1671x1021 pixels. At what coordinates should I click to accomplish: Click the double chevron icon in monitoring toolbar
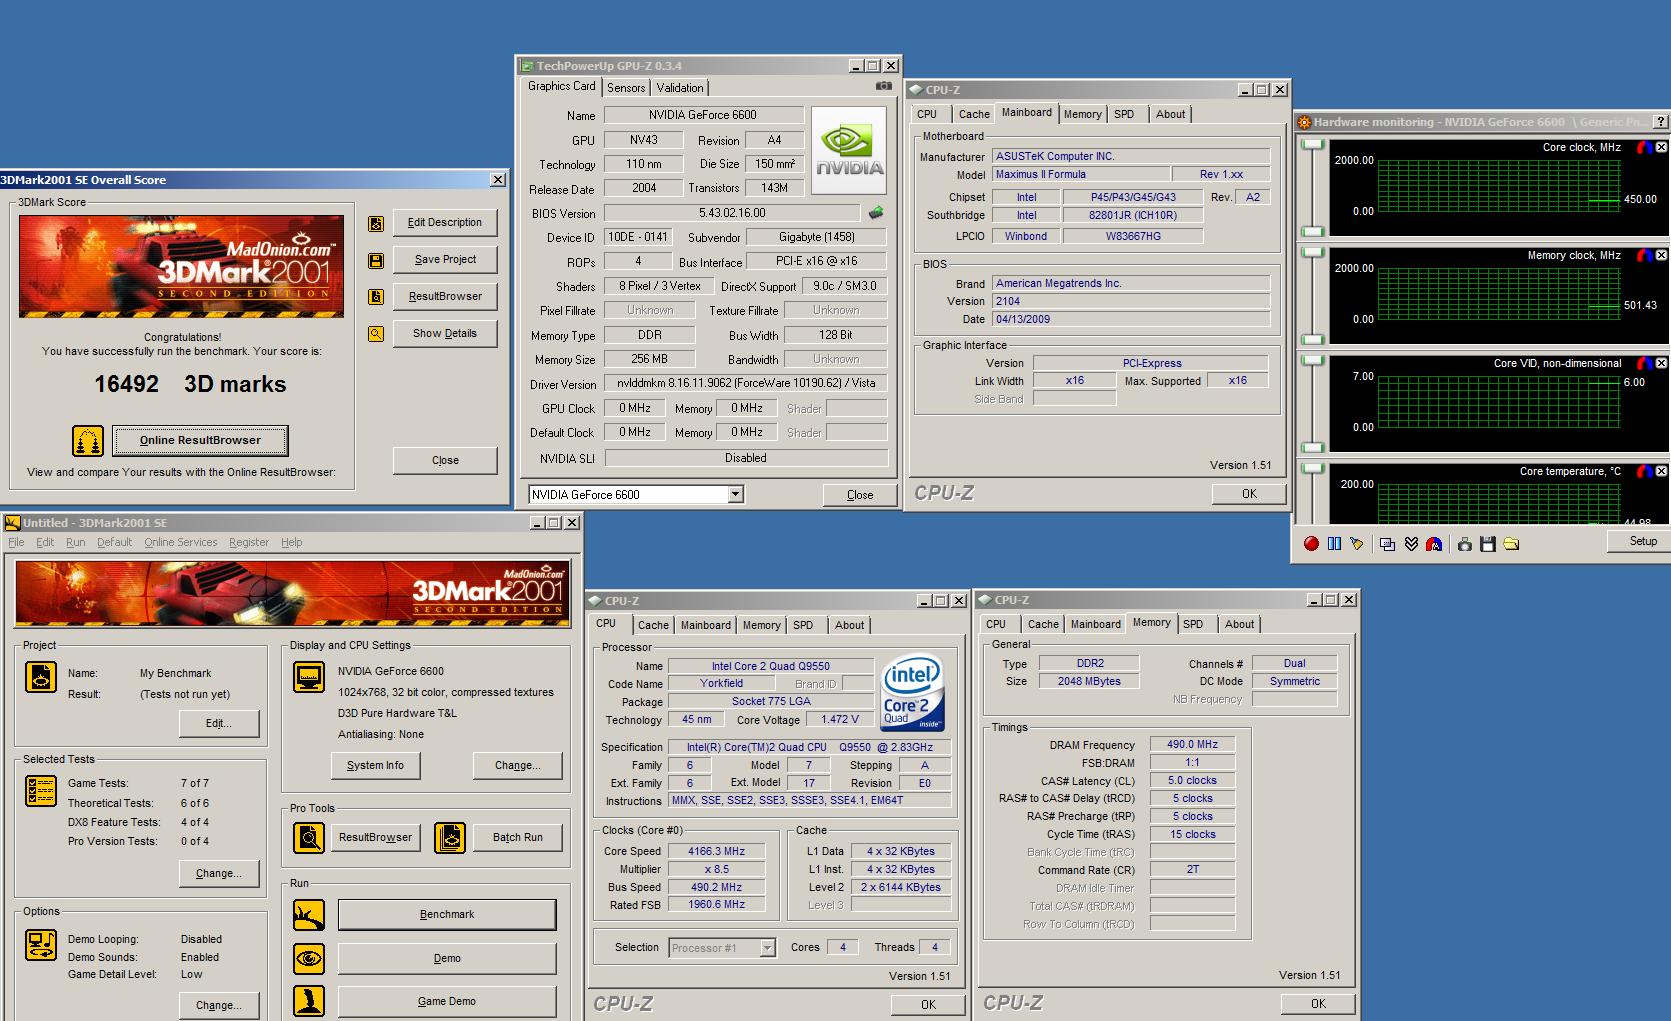coord(1411,543)
